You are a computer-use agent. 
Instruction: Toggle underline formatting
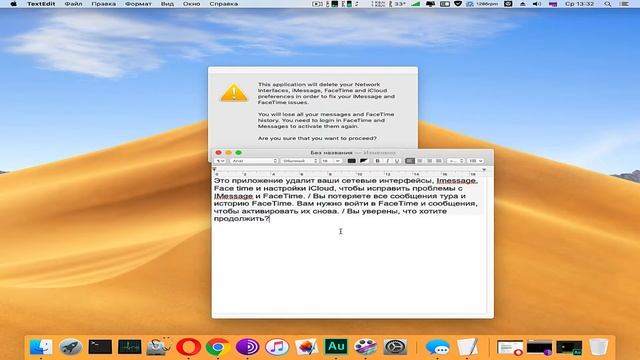[396, 161]
